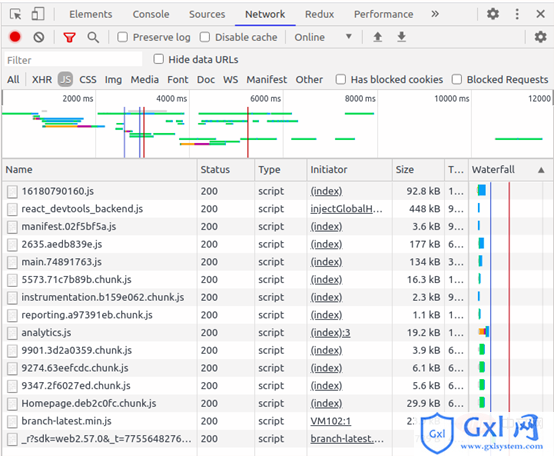Toggle the JS type filter
This screenshot has height=456, width=554.
coord(65,79)
